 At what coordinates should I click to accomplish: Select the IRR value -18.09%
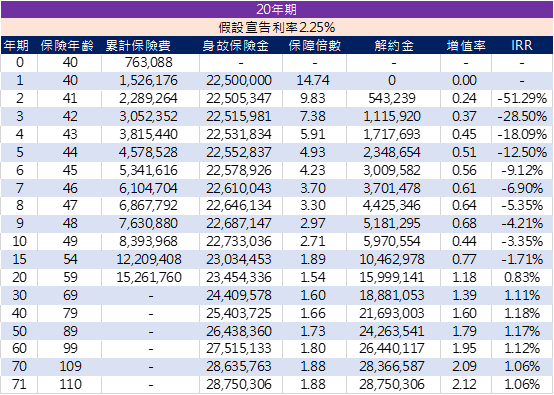point(522,135)
